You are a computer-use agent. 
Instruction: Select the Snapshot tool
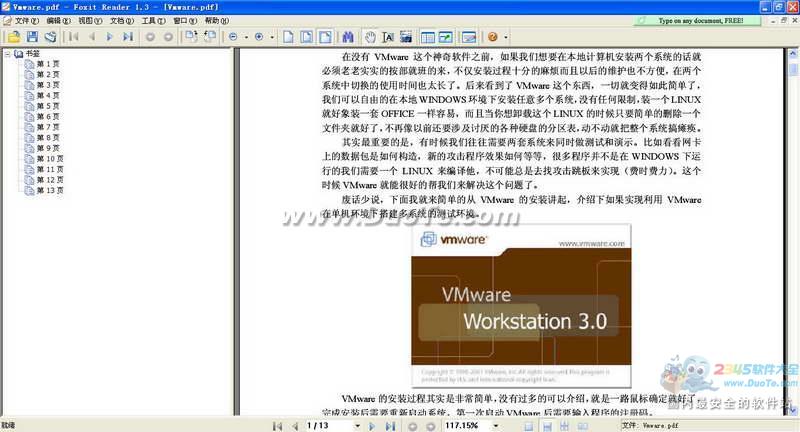pyautogui.click(x=406, y=37)
